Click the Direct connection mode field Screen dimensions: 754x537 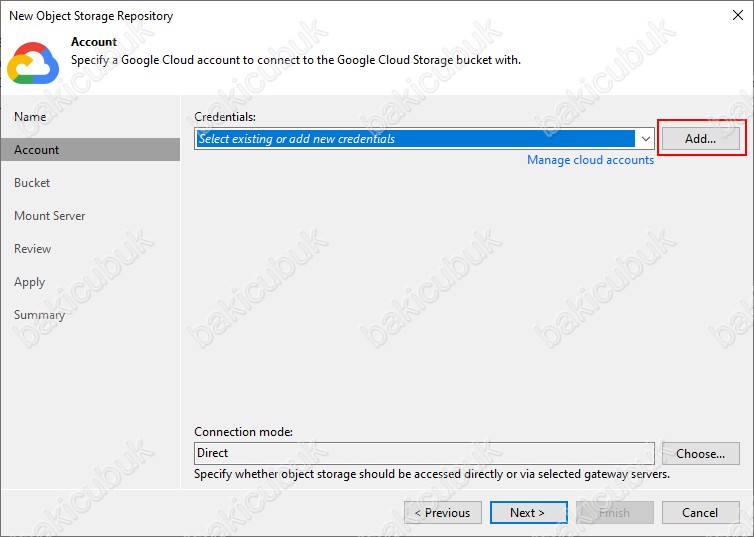[x=424, y=453]
